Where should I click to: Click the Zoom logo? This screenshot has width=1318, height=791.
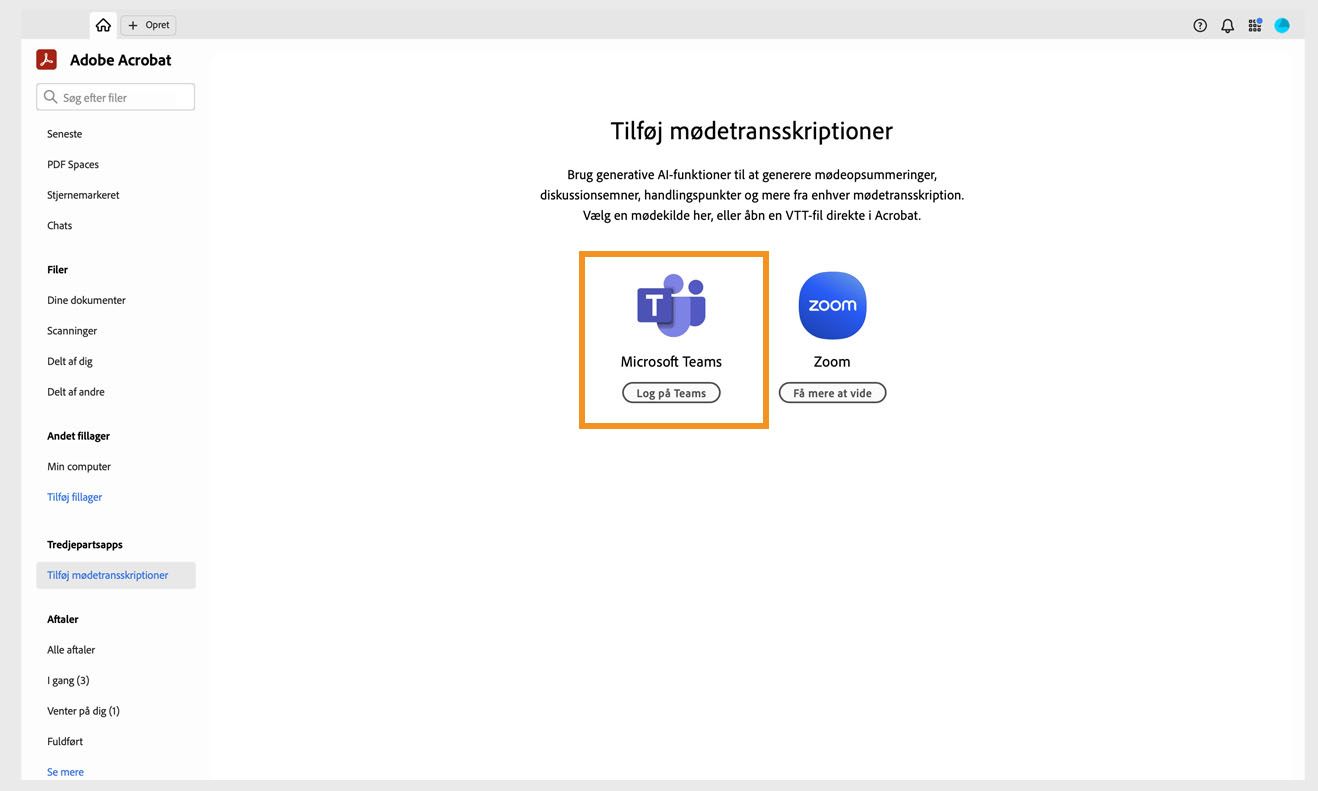(x=832, y=305)
